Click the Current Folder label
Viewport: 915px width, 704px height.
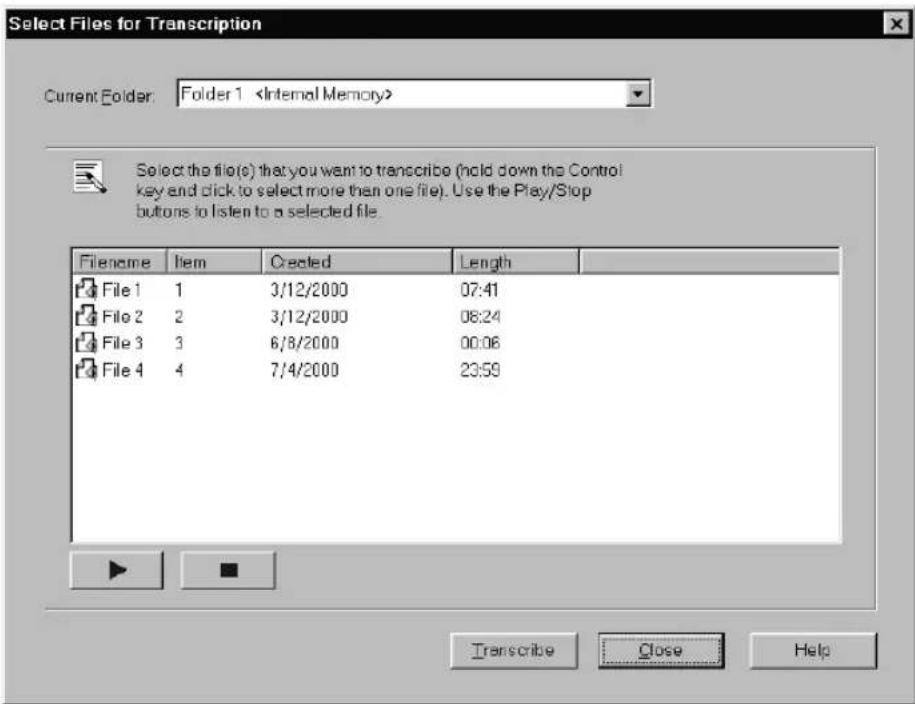click(x=99, y=96)
